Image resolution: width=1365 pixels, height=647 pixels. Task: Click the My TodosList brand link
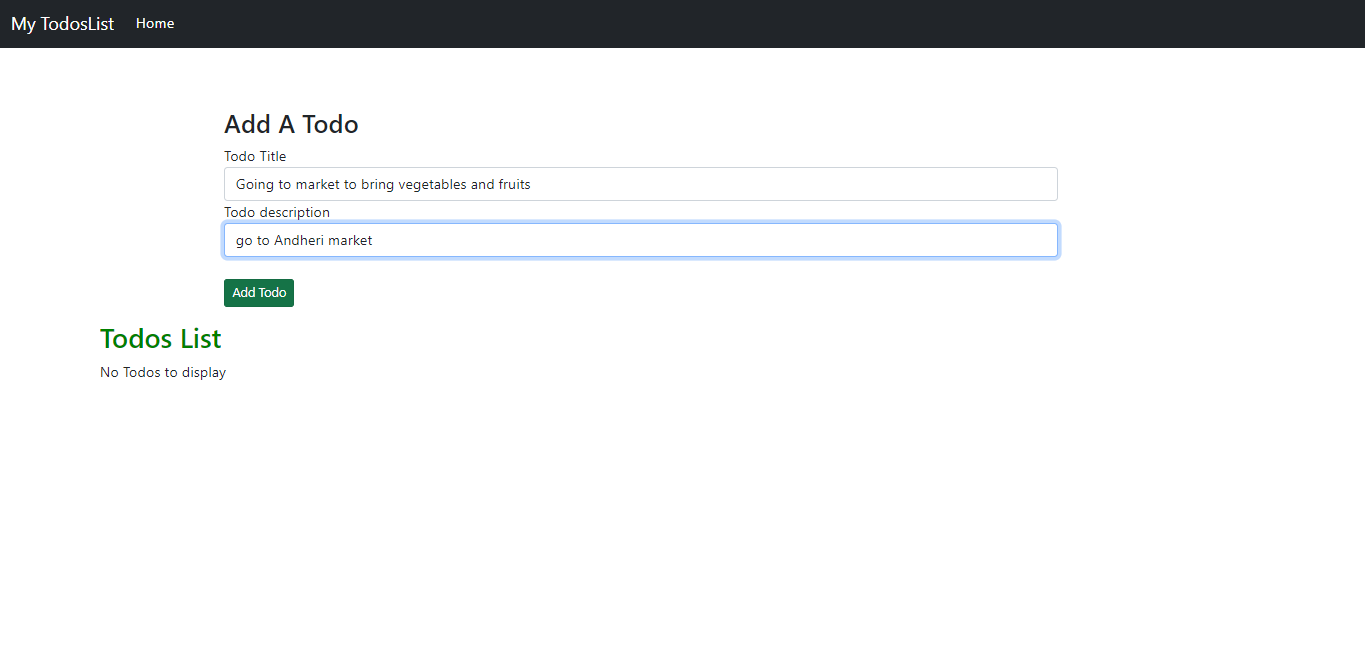coord(63,24)
